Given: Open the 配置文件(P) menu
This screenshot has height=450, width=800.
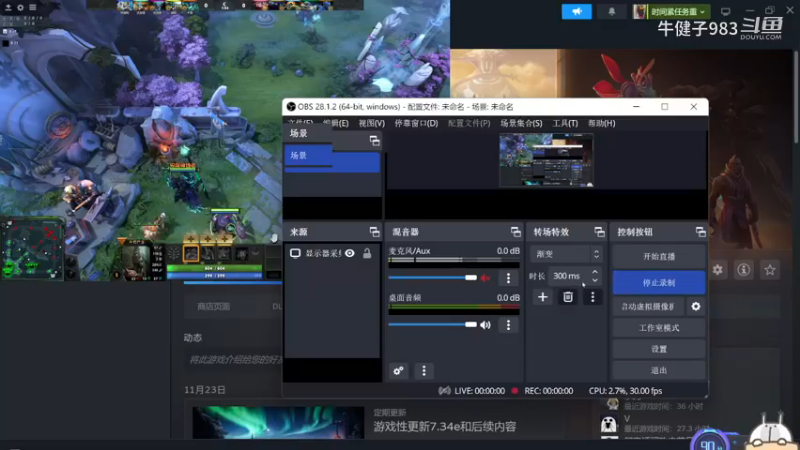Looking at the screenshot, I should (x=469, y=123).
